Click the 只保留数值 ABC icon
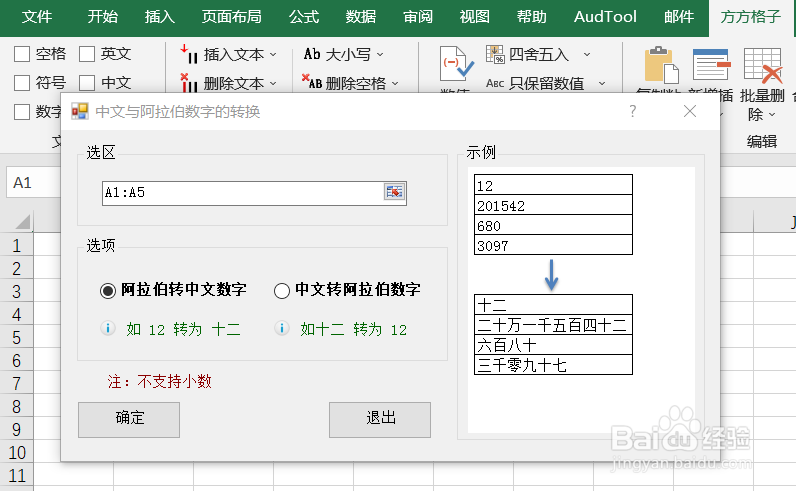Image resolution: width=796 pixels, height=491 pixels. [494, 83]
